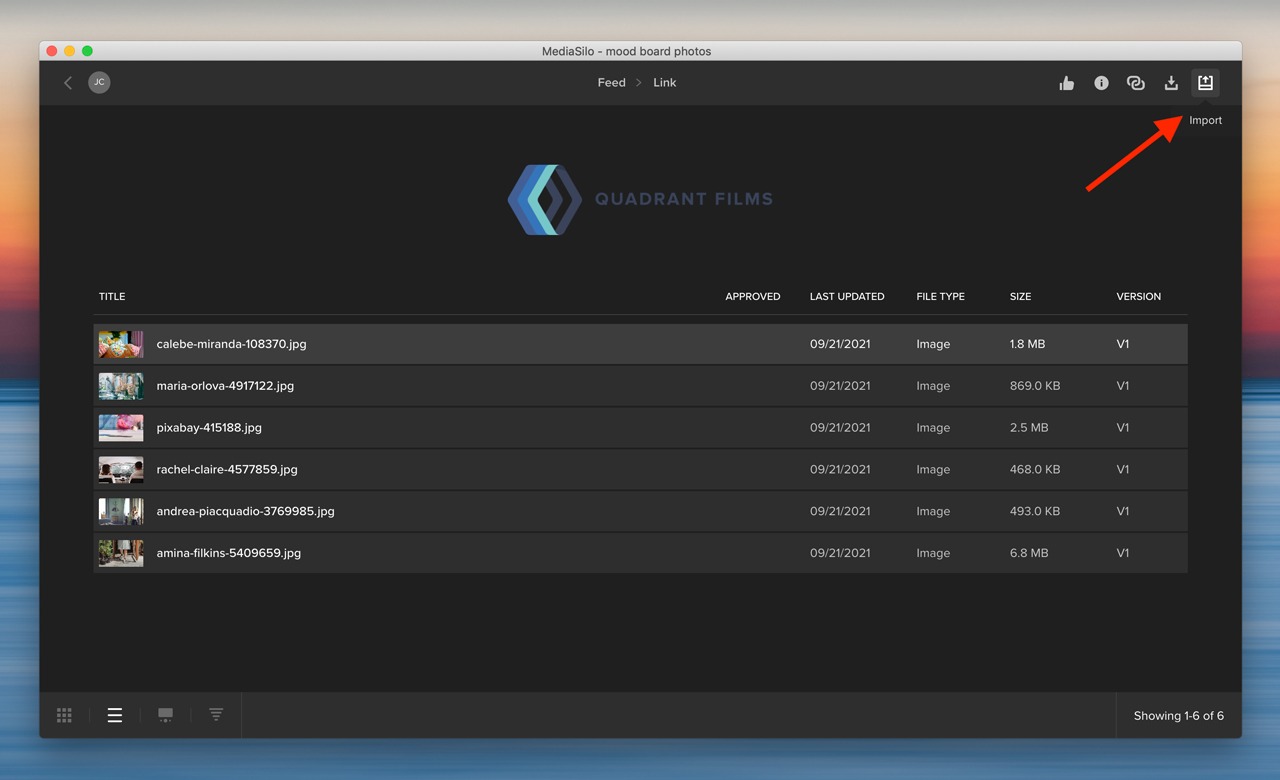Go back with the left chevron arrow

[68, 83]
